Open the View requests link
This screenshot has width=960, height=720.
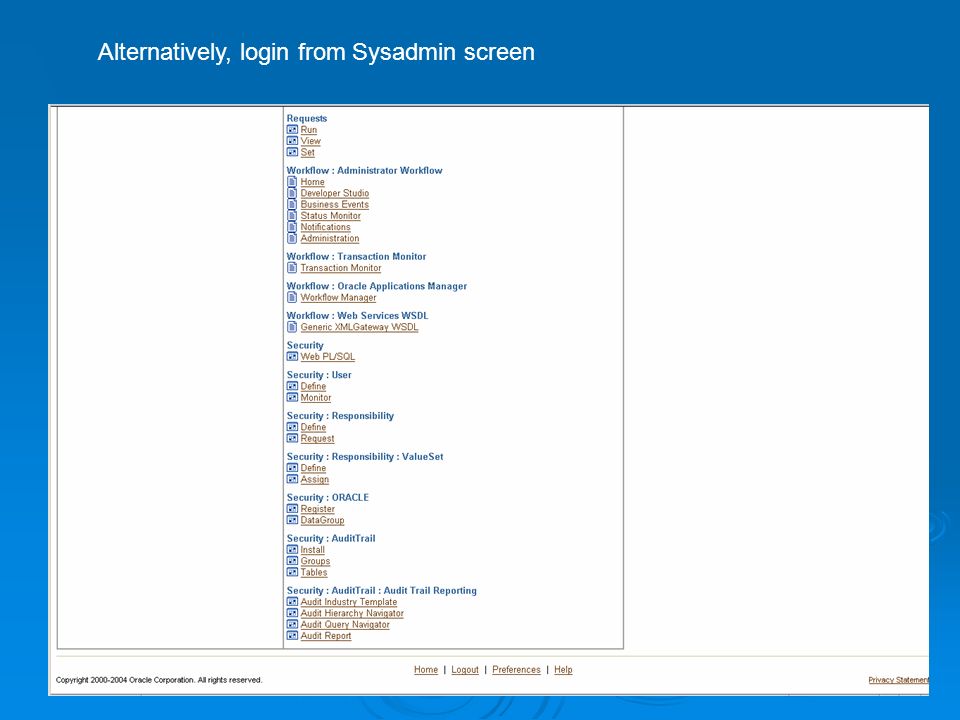(310, 141)
